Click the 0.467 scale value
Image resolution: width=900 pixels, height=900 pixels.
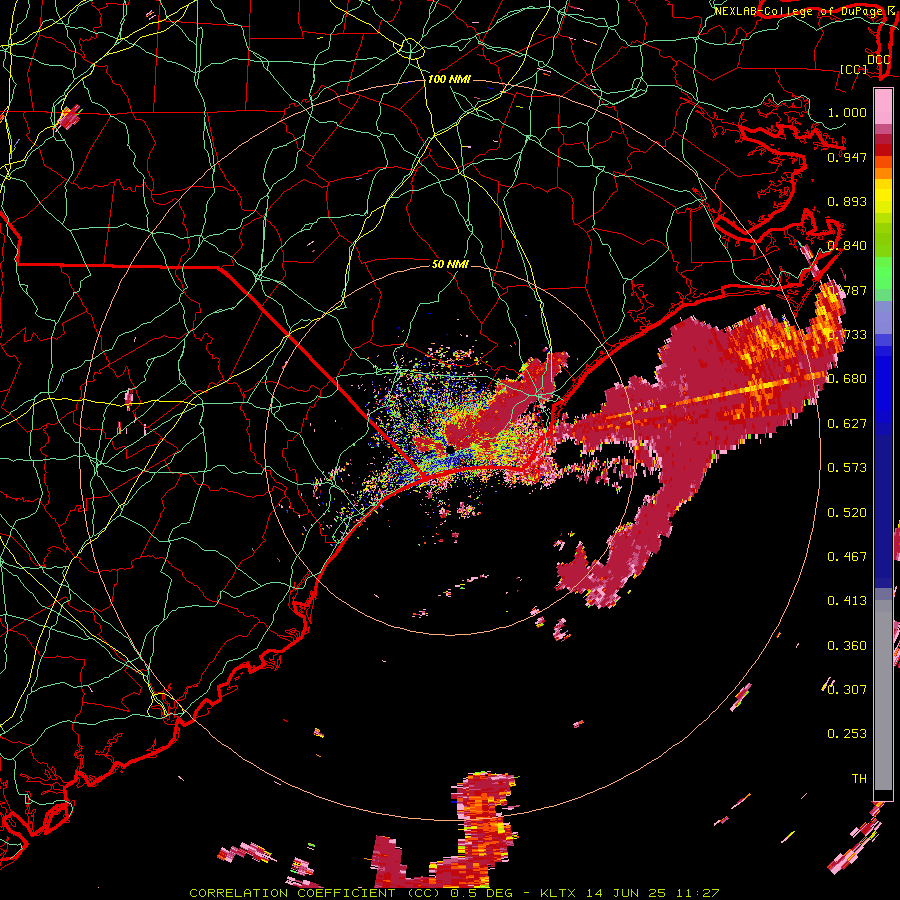847,557
